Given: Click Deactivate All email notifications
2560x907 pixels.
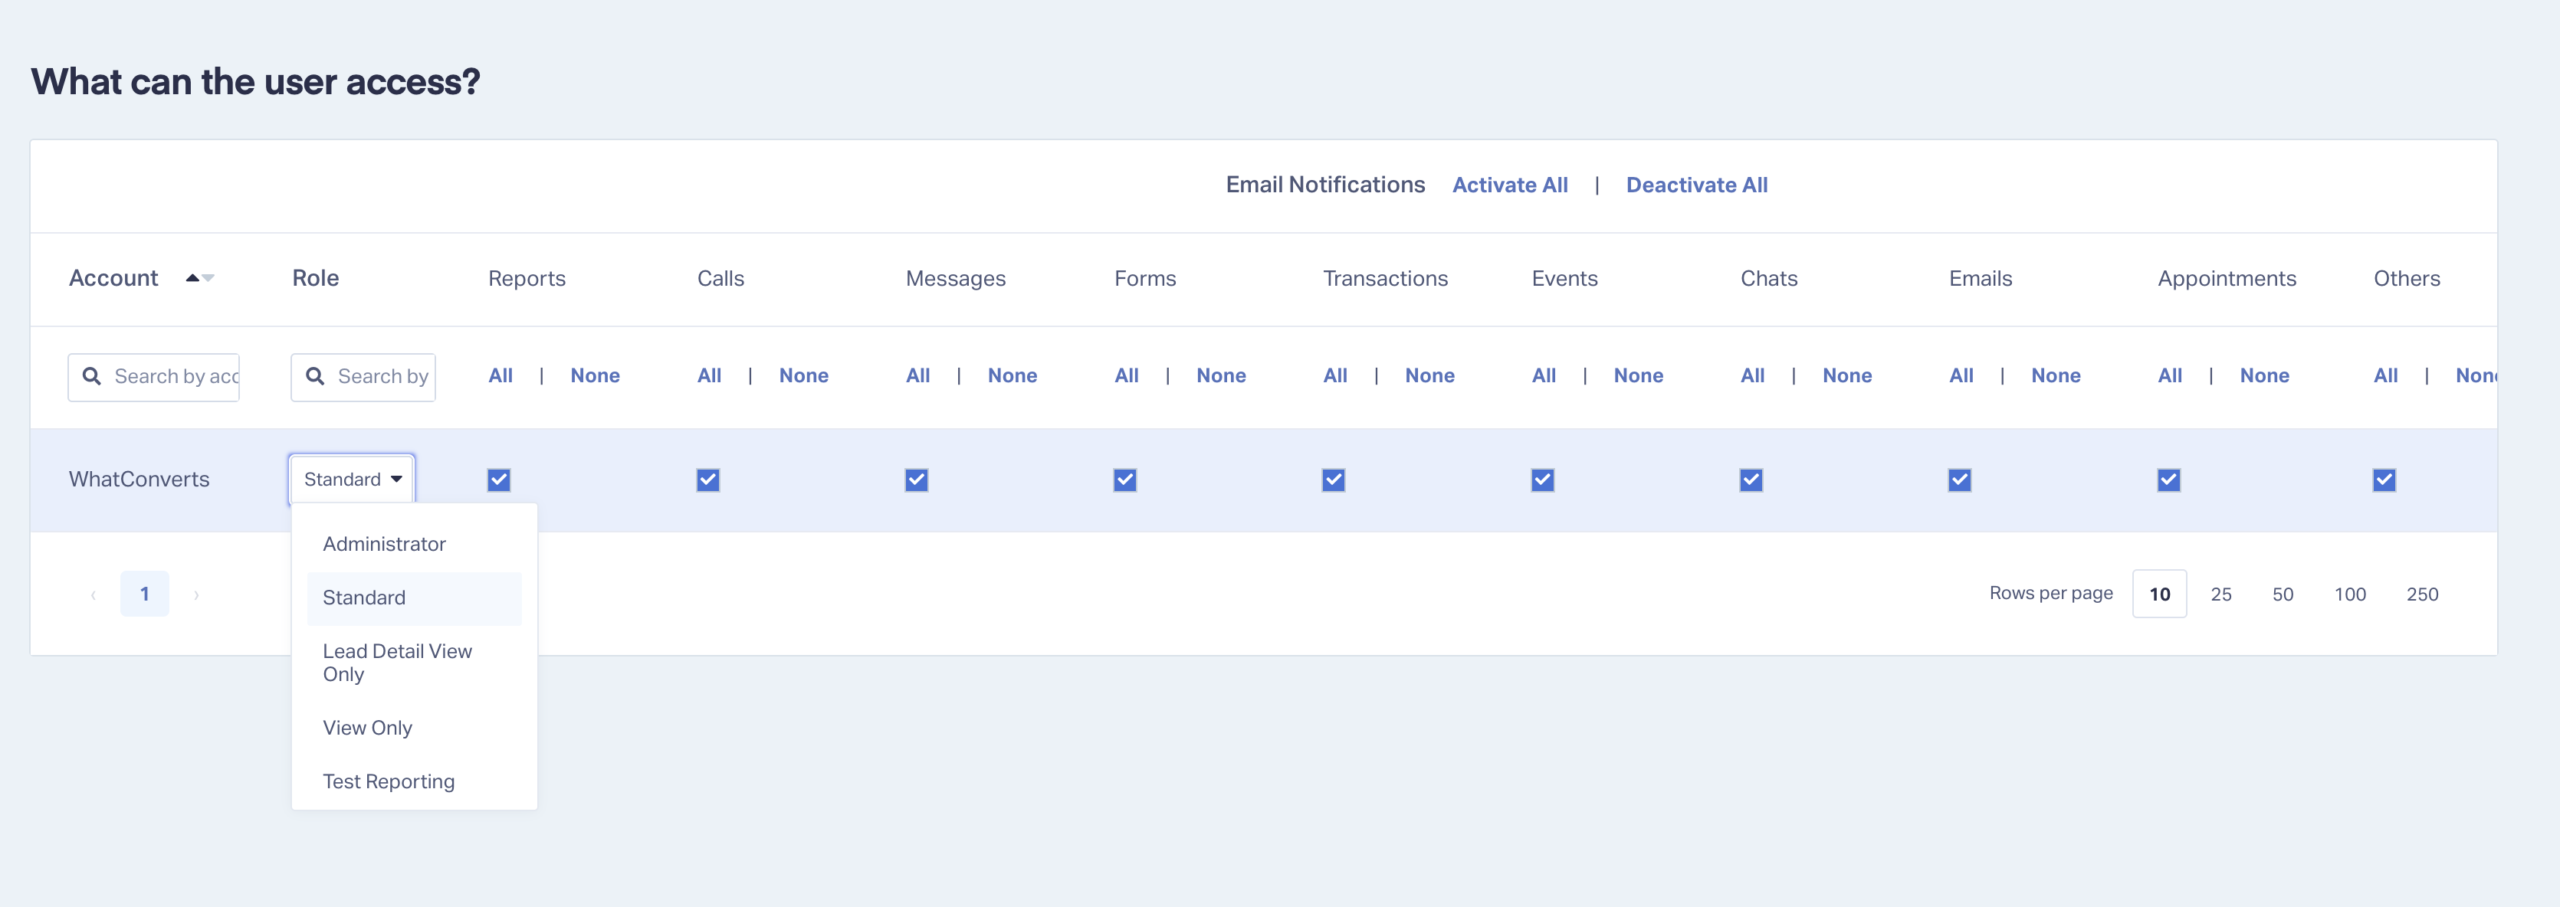Looking at the screenshot, I should [1697, 185].
